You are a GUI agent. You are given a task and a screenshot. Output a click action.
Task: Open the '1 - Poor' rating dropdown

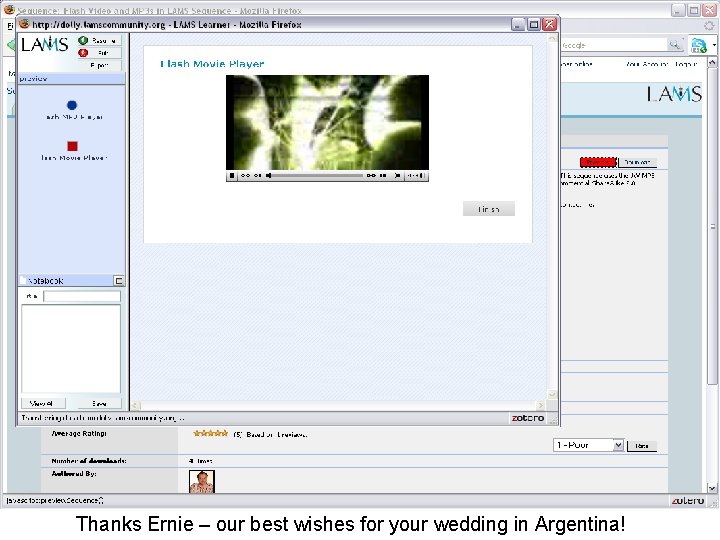tap(588, 445)
